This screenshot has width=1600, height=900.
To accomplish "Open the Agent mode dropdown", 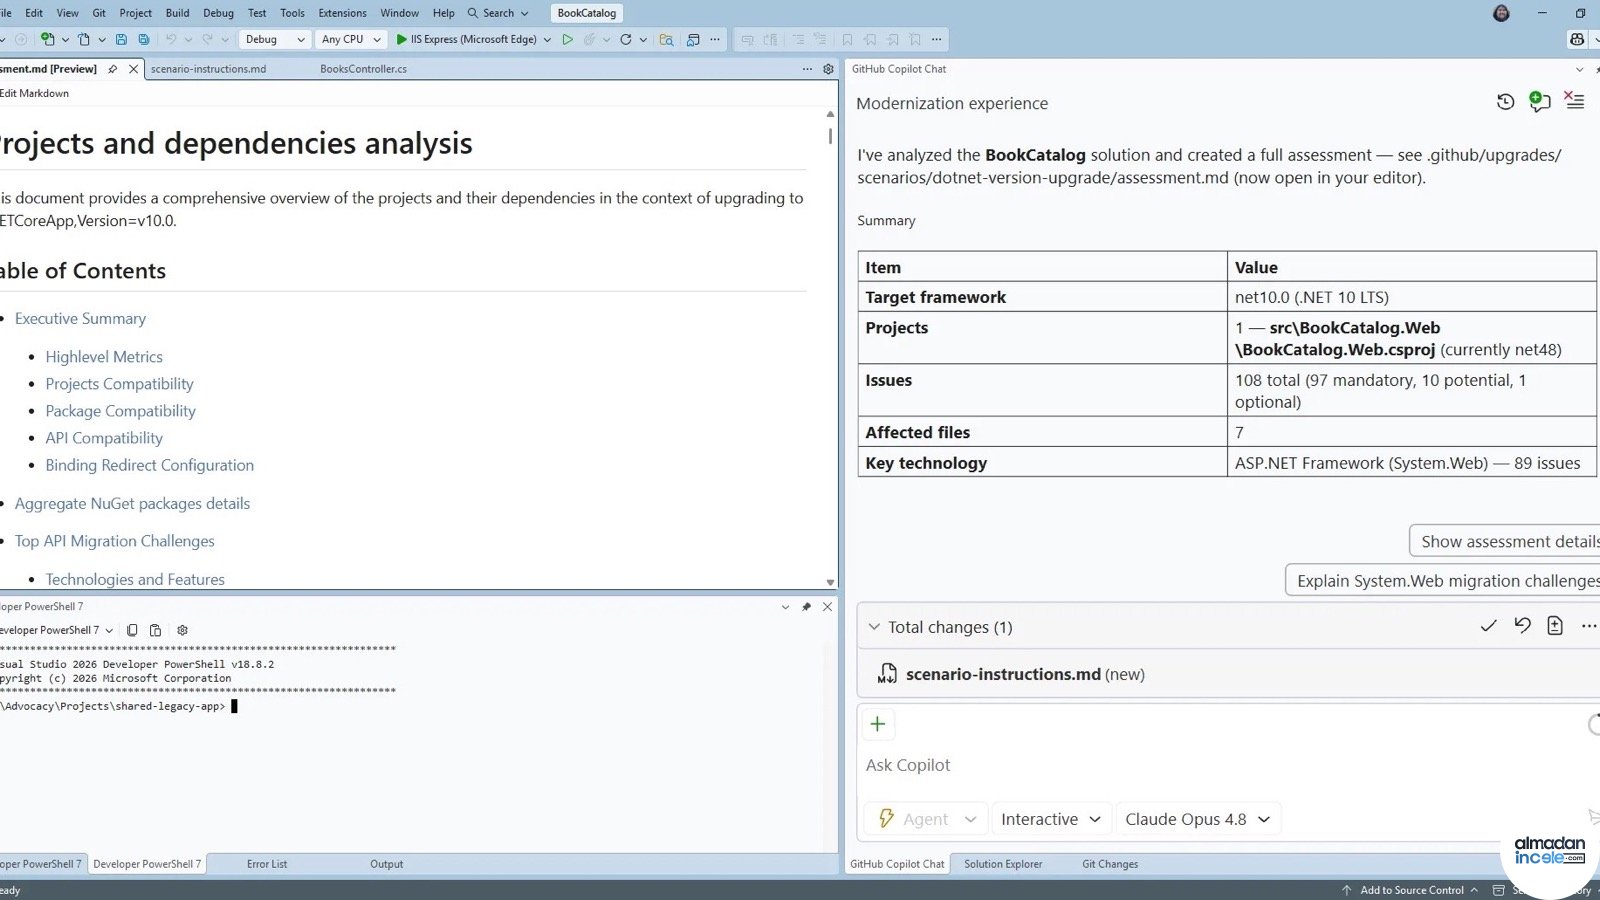I will 926,819.
